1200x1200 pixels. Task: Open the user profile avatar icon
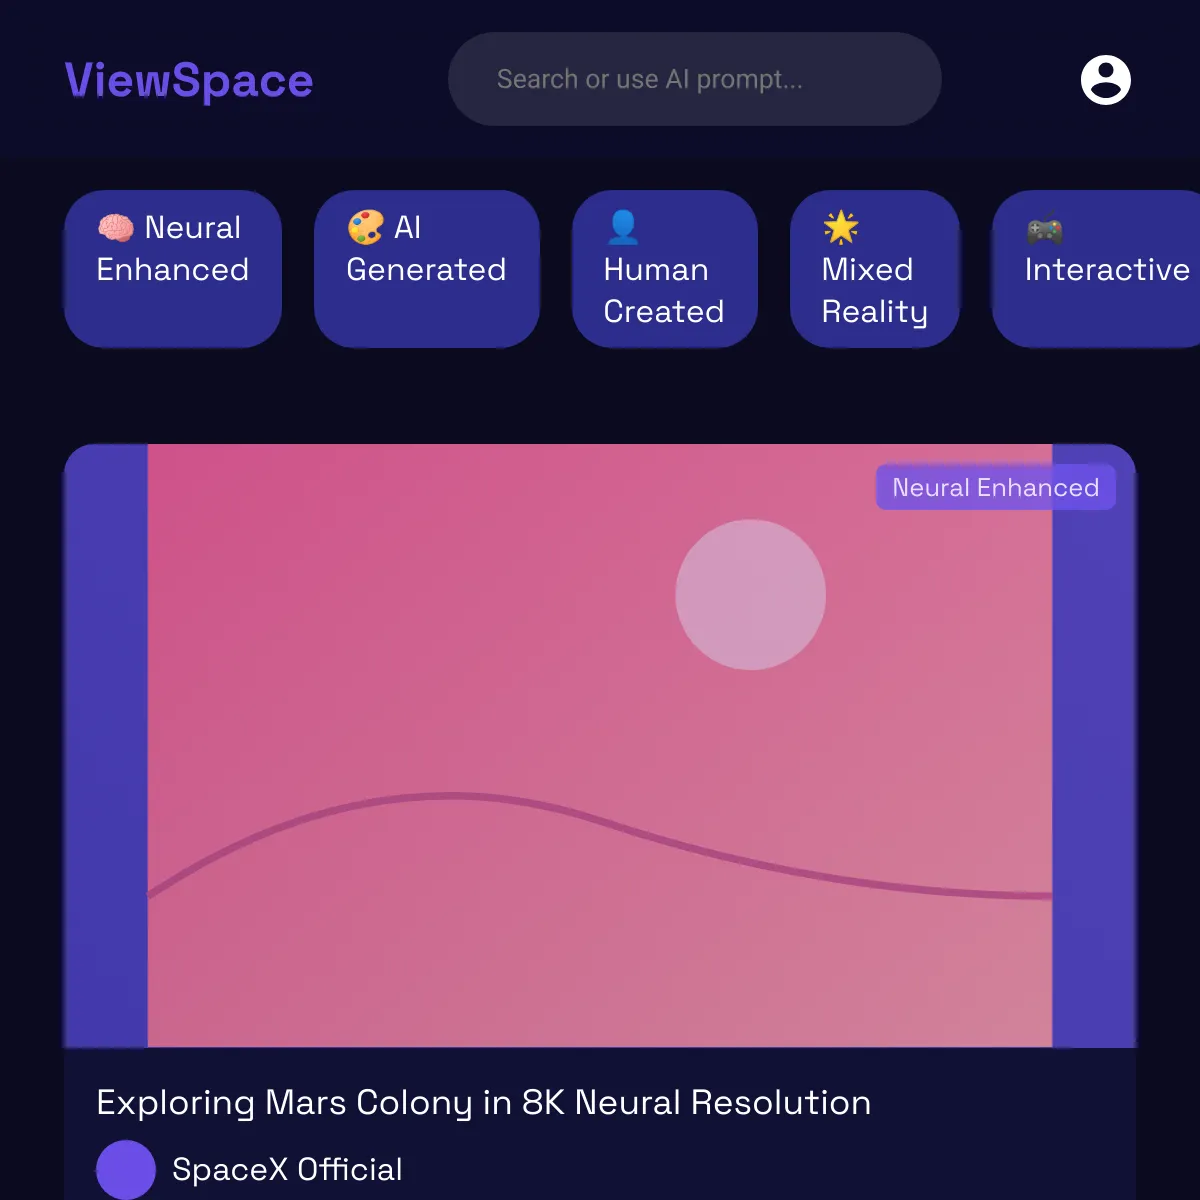tap(1105, 80)
